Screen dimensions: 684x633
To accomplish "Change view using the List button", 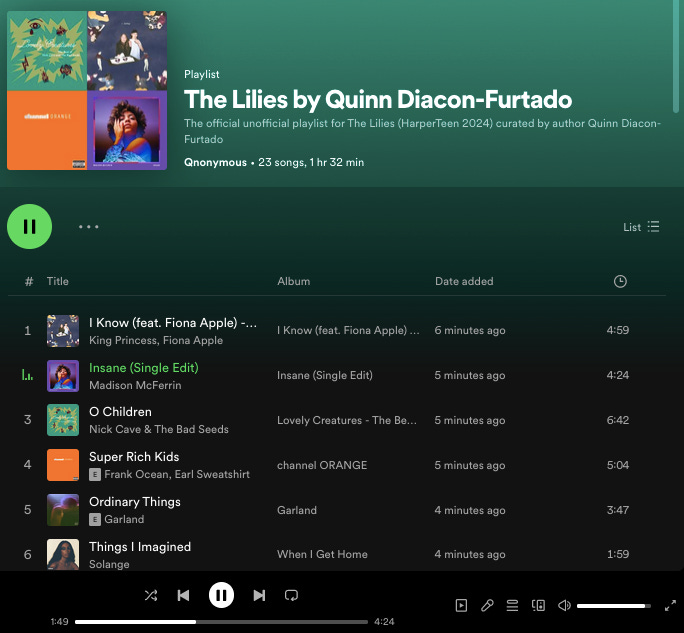I will (641, 227).
